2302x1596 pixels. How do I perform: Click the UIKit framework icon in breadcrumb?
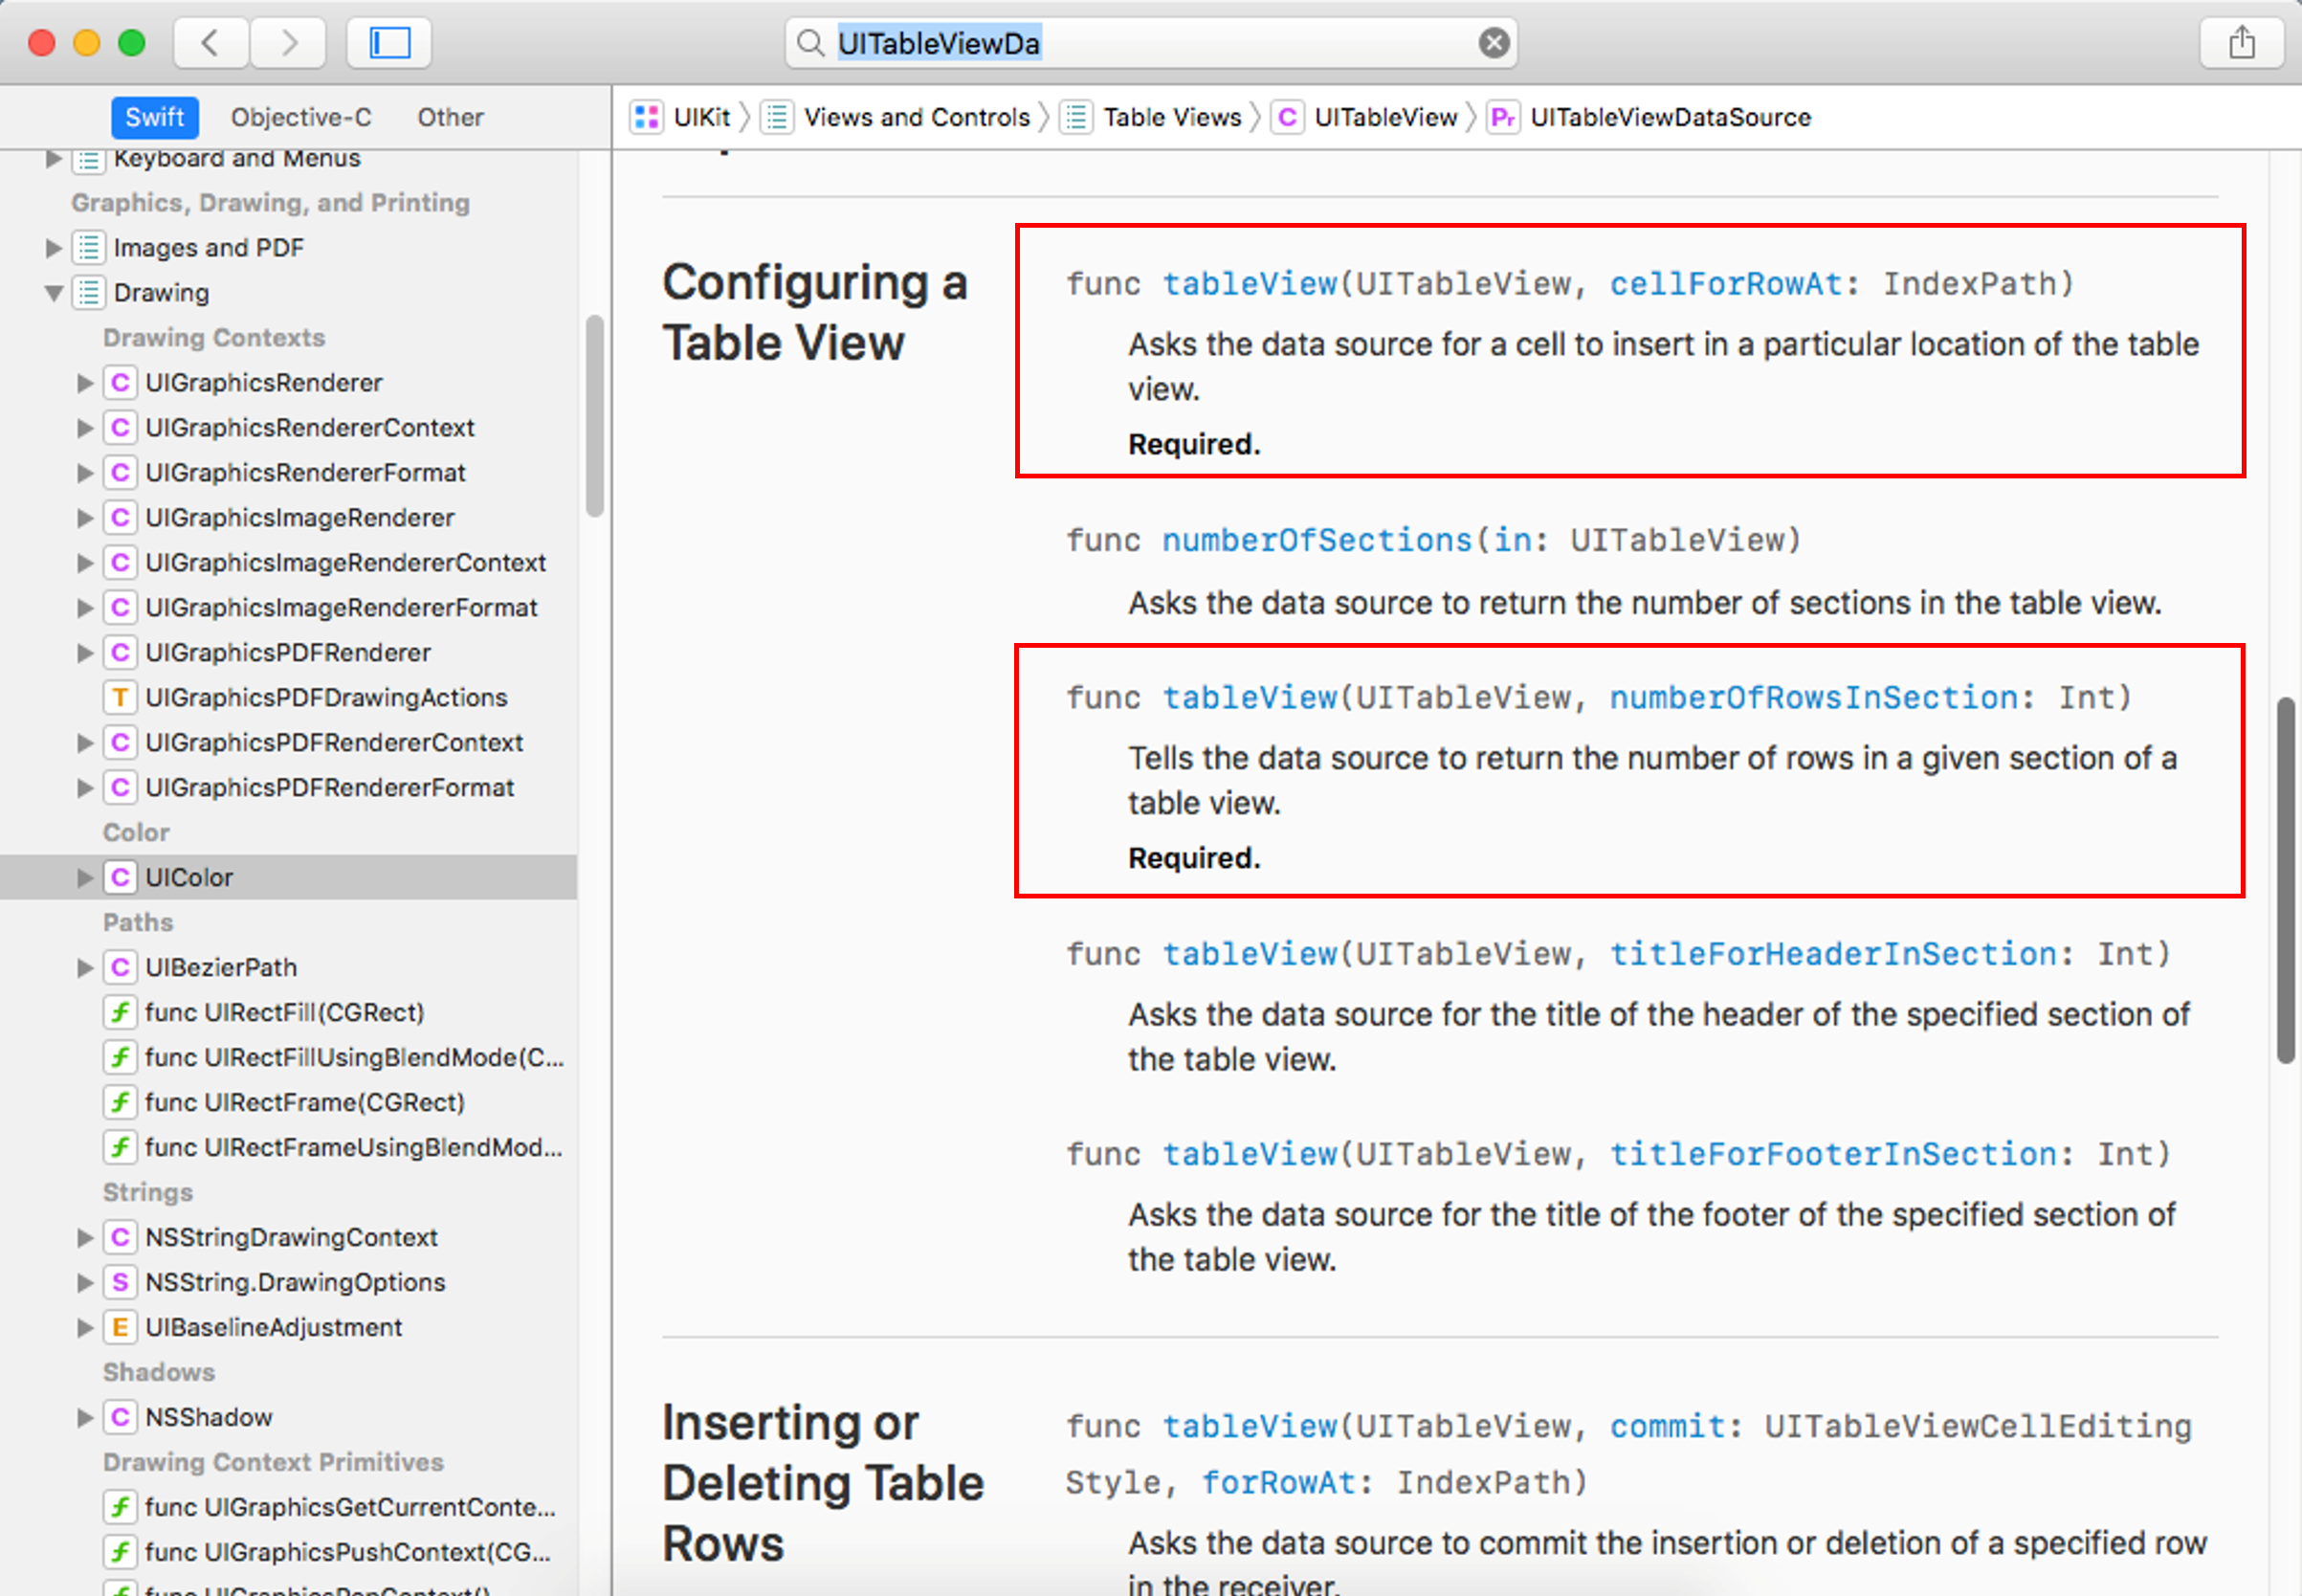click(x=647, y=117)
